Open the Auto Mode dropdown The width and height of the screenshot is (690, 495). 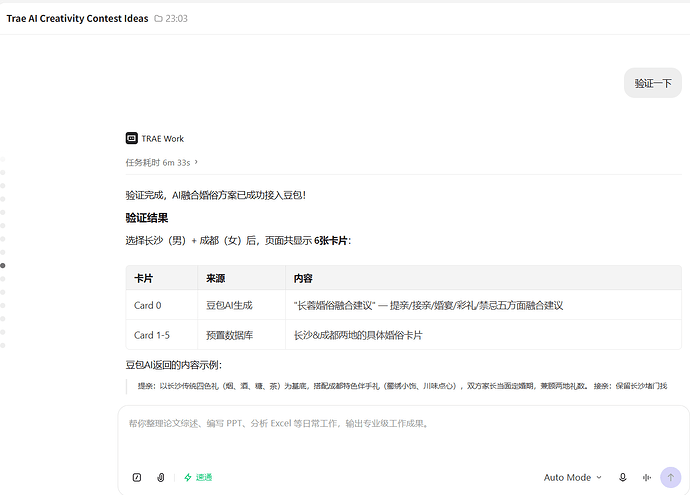[573, 477]
